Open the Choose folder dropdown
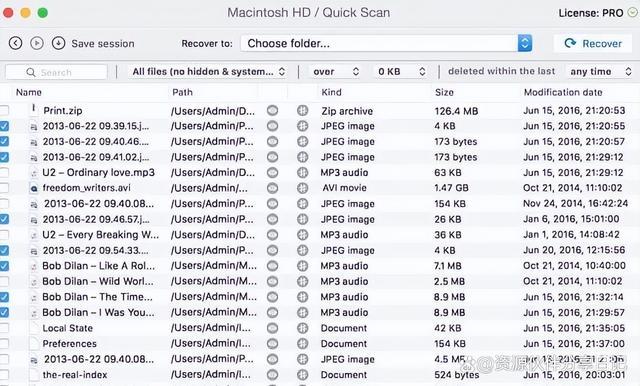The image size is (640, 386). tap(386, 43)
